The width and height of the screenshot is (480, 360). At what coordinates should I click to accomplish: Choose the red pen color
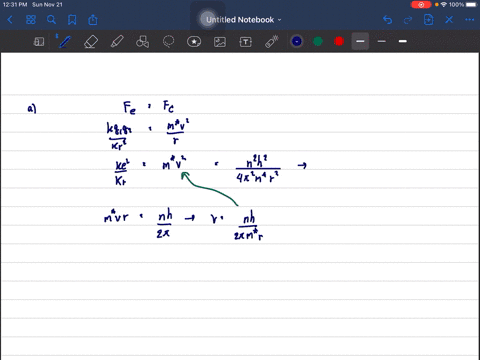point(339,41)
